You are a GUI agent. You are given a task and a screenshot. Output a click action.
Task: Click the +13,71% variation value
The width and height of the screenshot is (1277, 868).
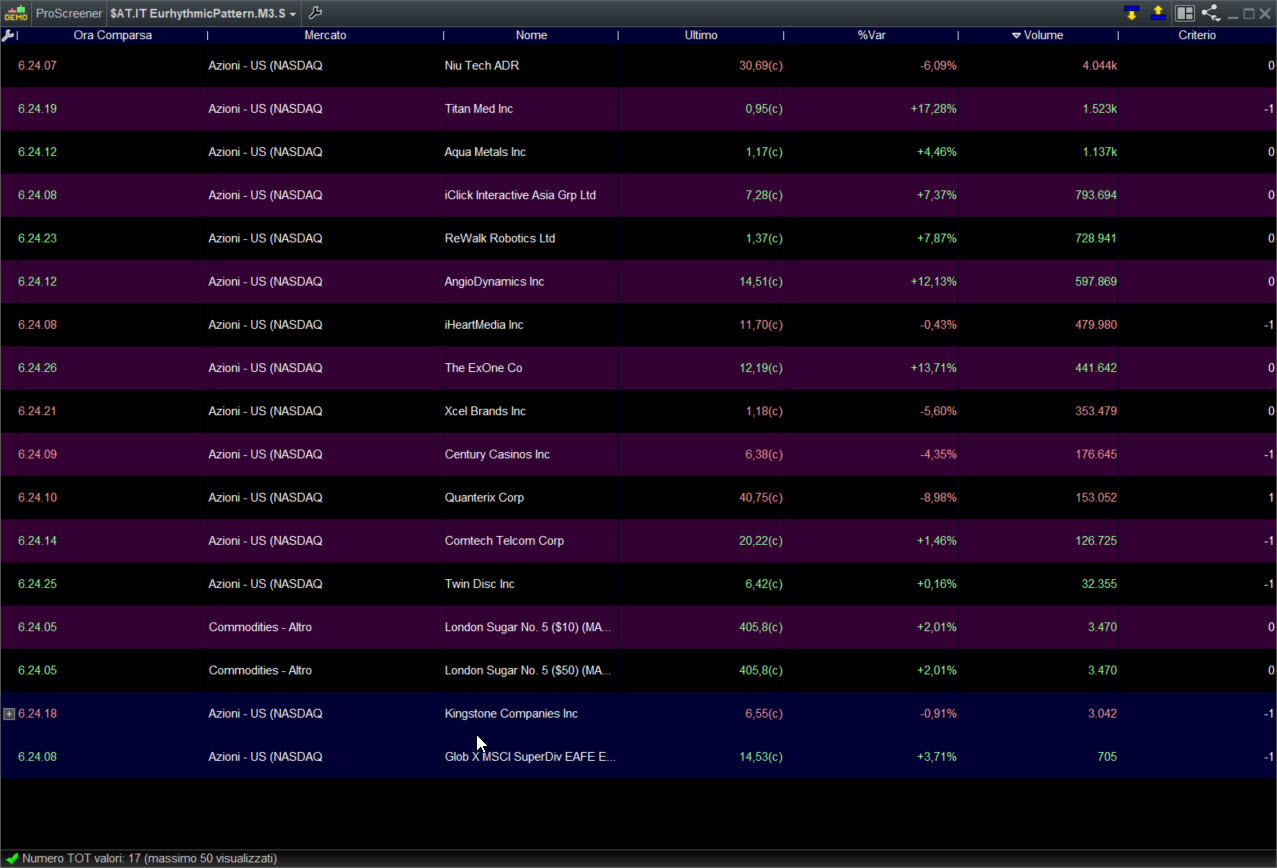coord(933,367)
